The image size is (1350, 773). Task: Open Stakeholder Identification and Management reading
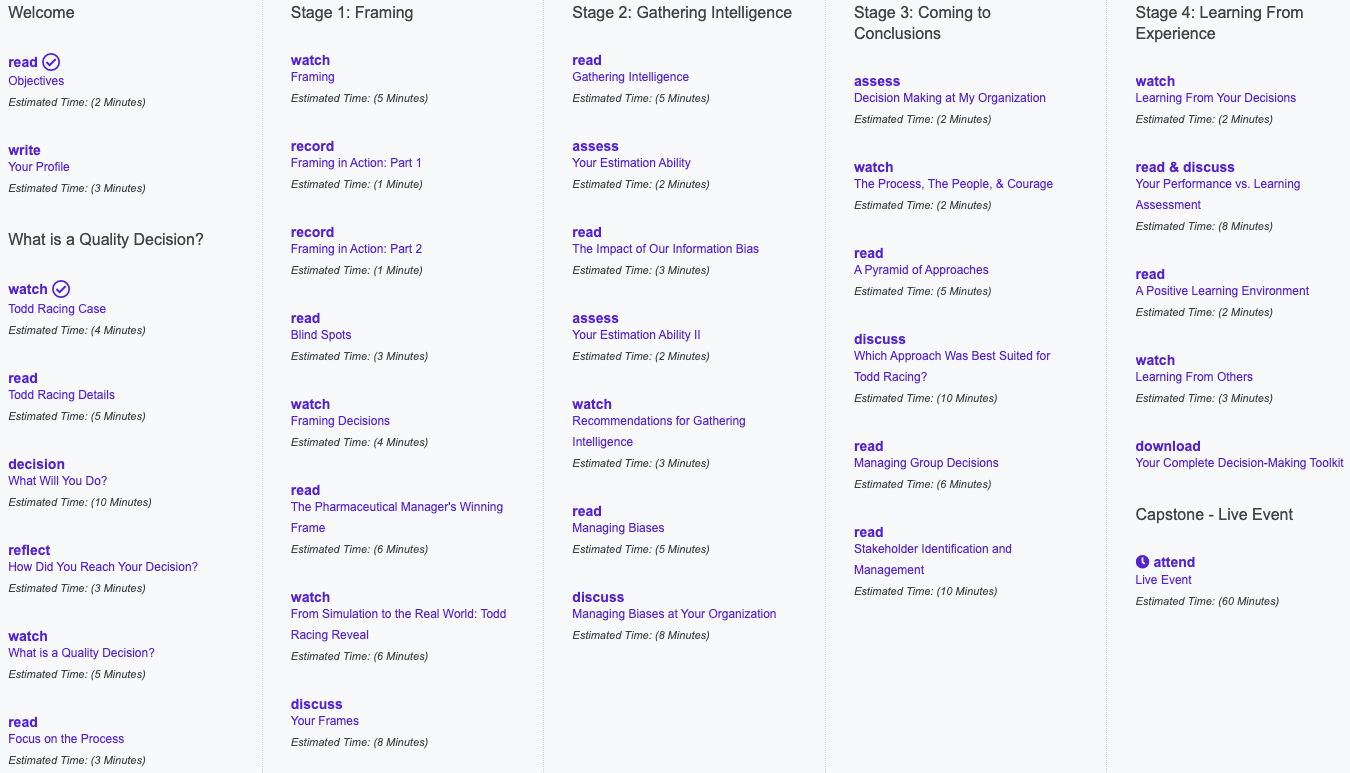coord(932,549)
